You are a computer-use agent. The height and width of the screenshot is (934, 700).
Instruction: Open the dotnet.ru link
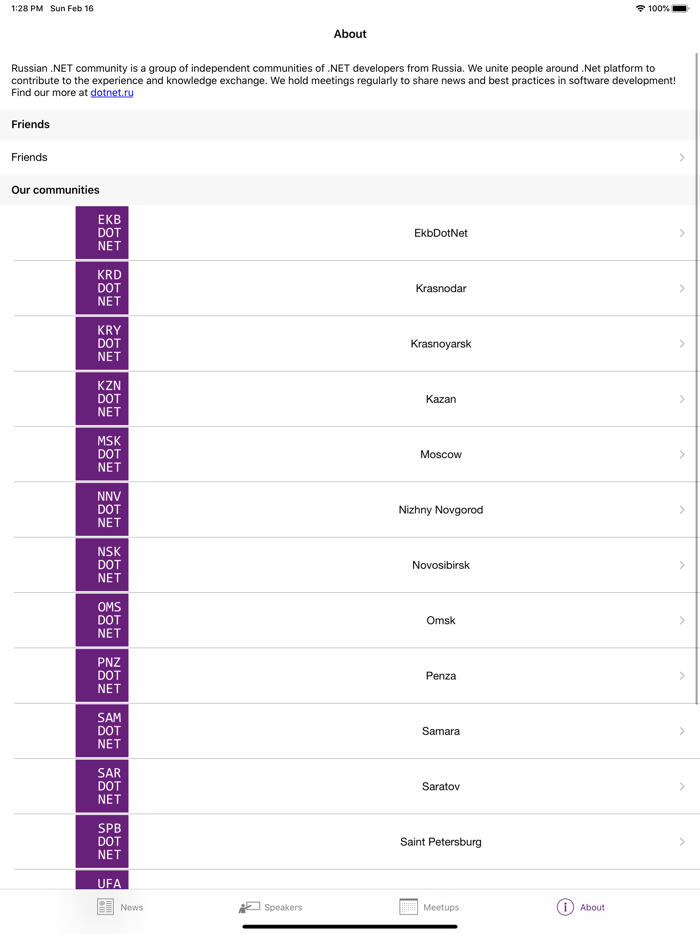[112, 93]
